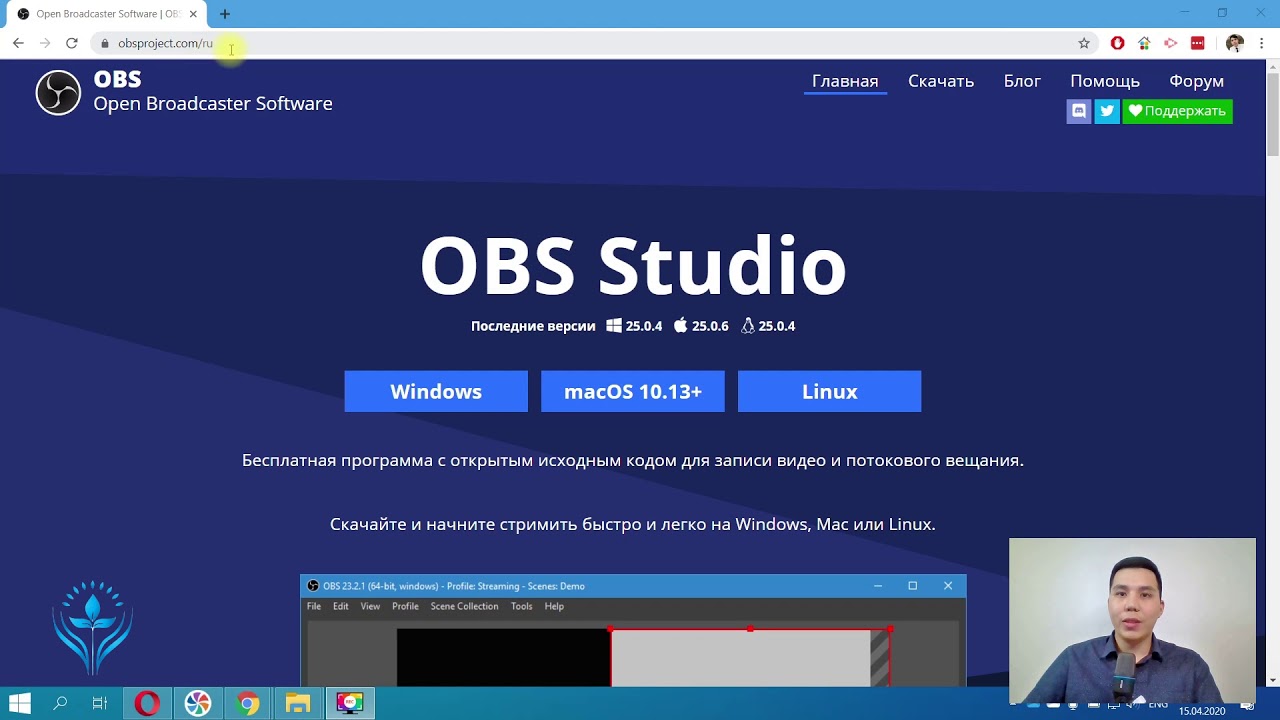1280x720 pixels.
Task: Open the Windows Start menu
Action: tap(19, 703)
